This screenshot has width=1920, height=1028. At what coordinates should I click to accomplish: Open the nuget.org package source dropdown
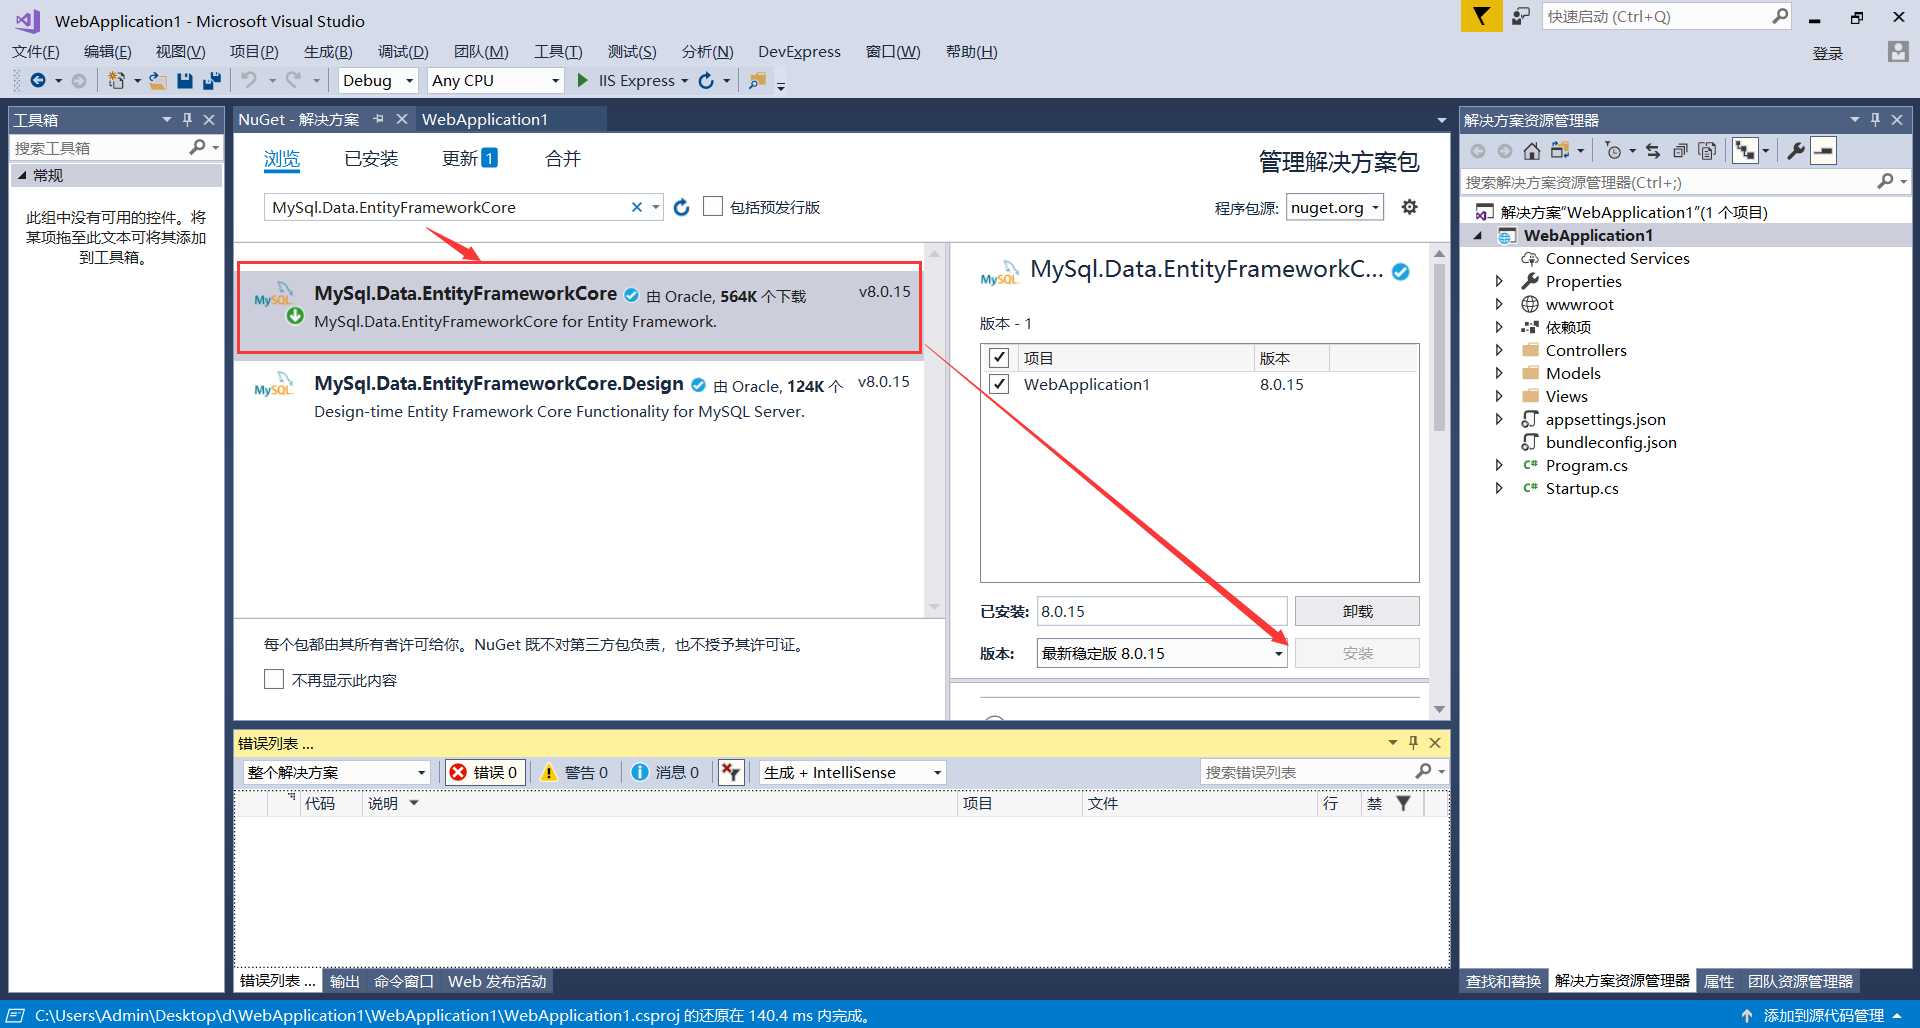coord(1334,207)
